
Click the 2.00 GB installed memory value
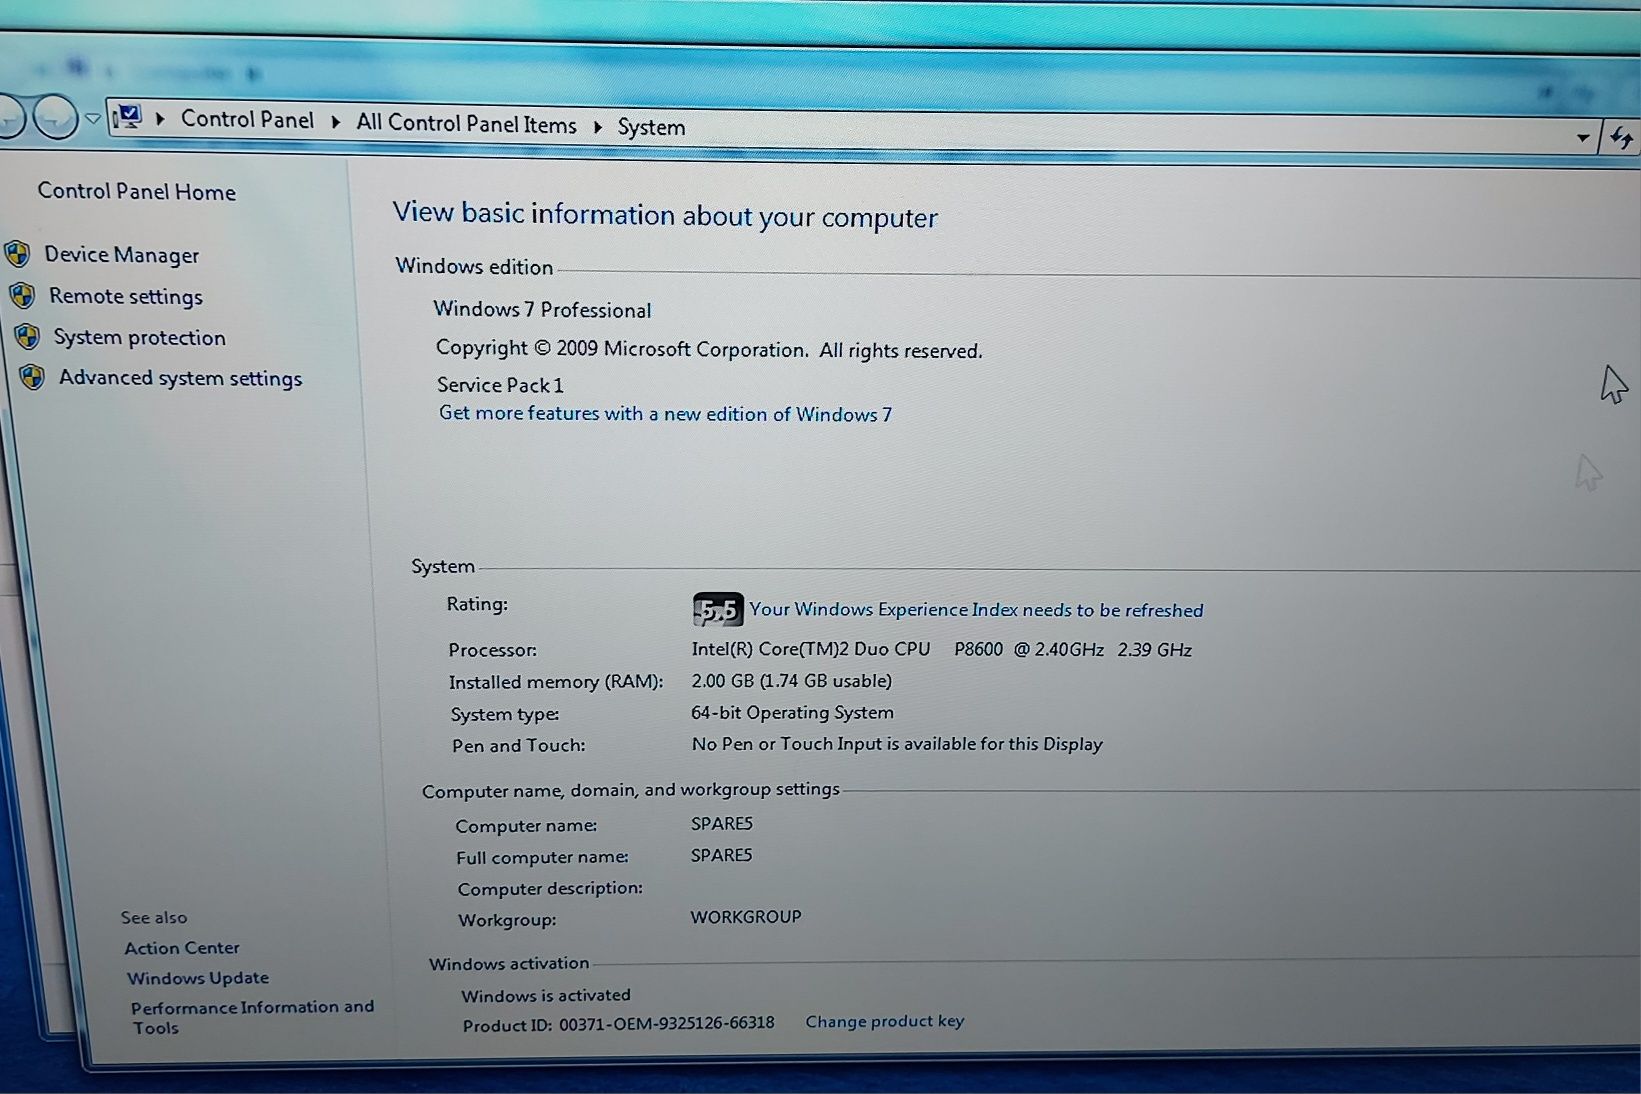pyautogui.click(x=791, y=681)
